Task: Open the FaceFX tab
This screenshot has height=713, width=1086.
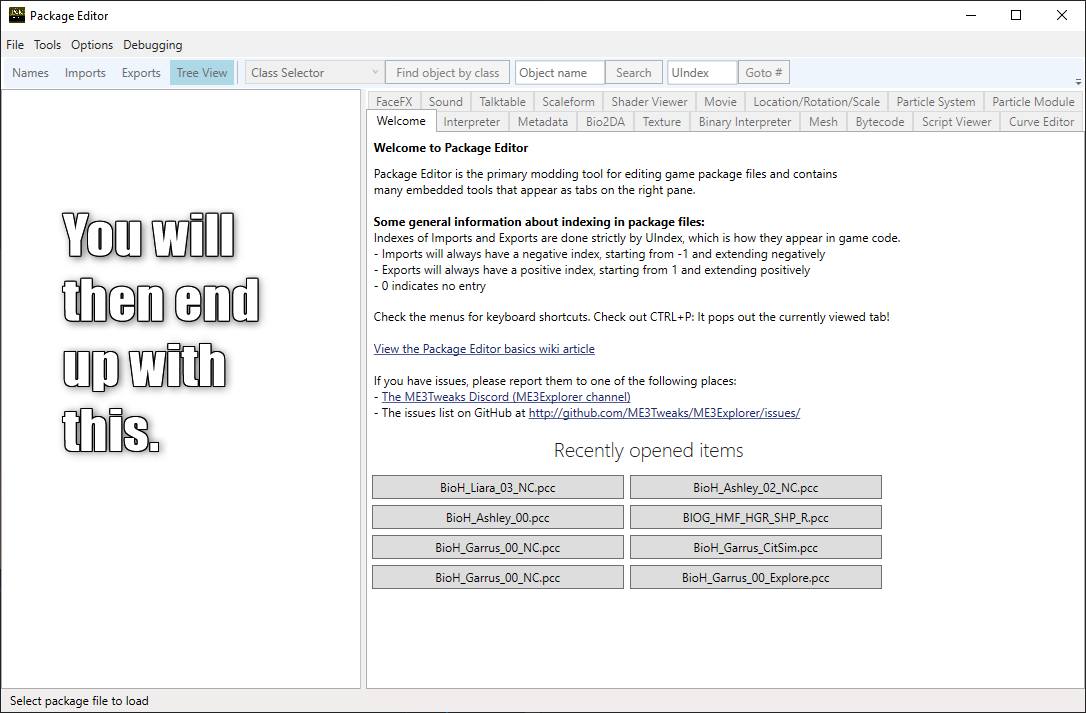Action: click(394, 101)
